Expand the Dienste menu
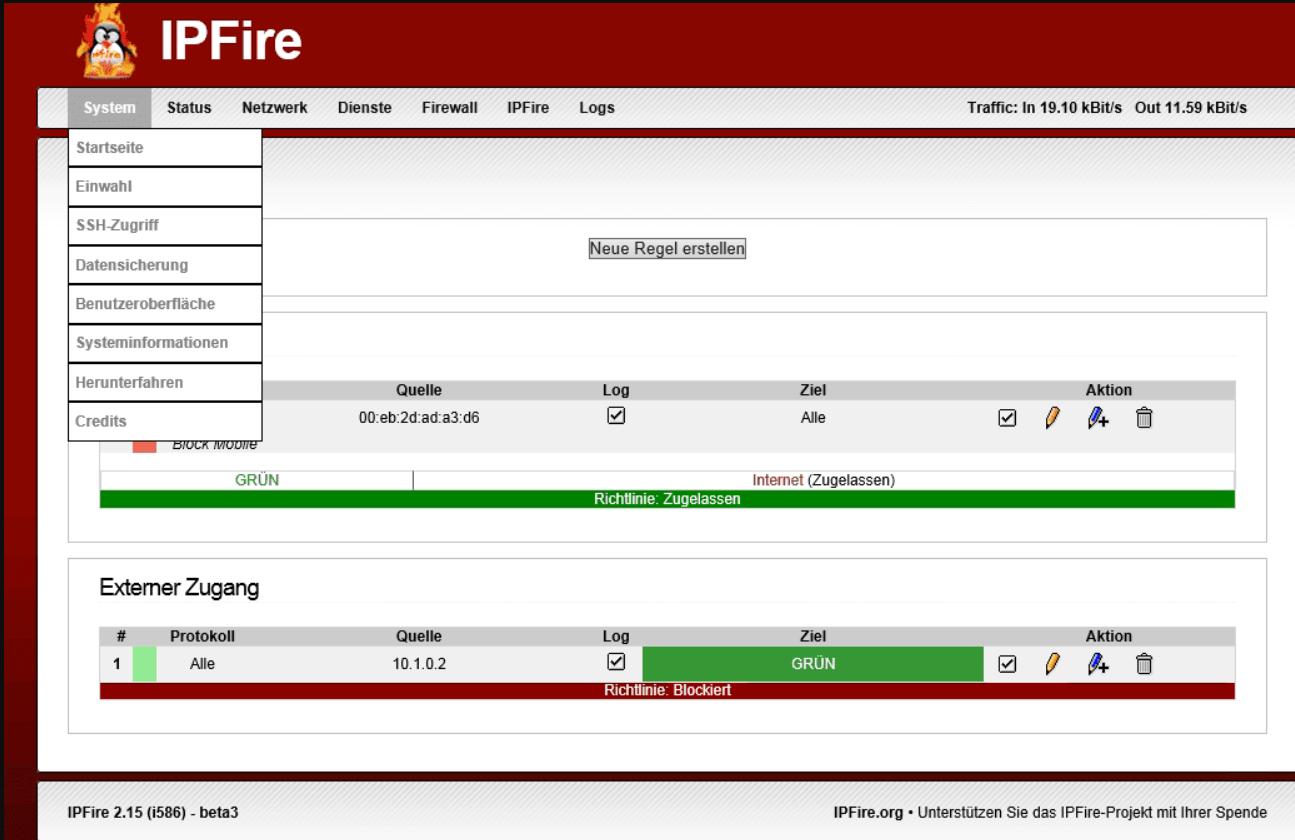This screenshot has height=840, width=1295. (x=365, y=108)
